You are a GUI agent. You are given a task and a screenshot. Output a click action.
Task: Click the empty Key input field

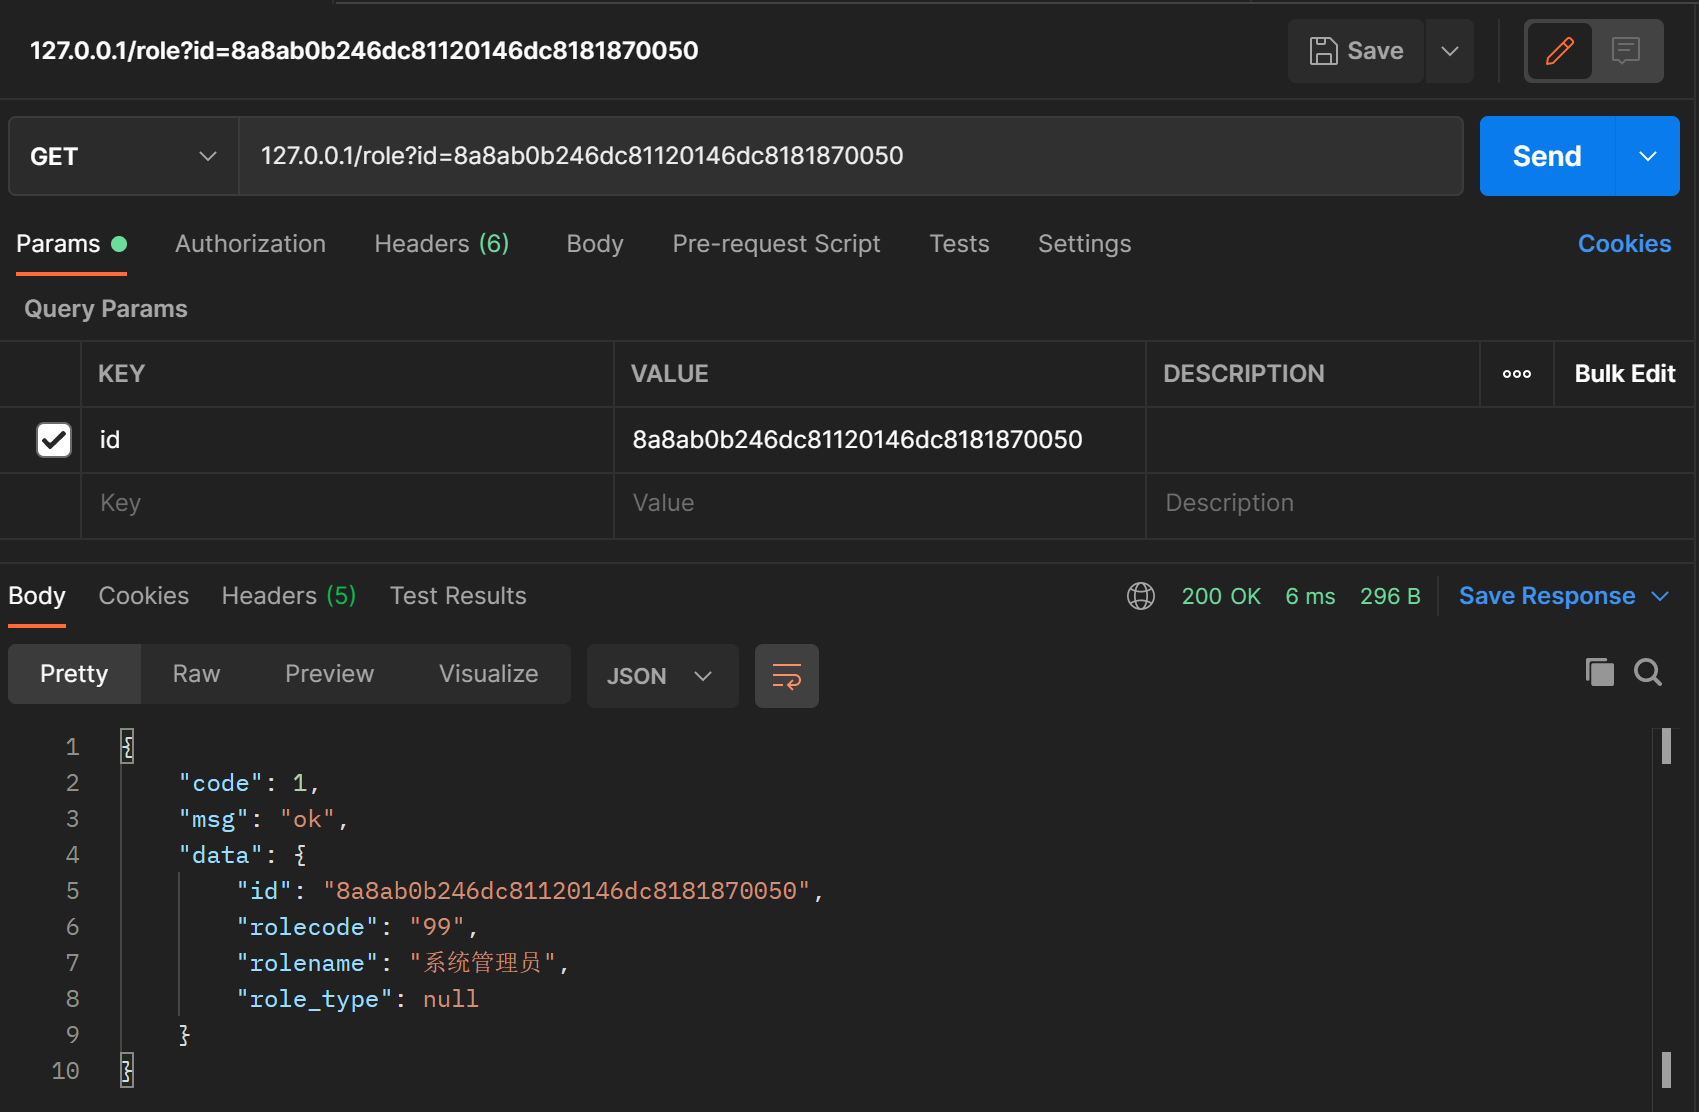click(x=346, y=503)
